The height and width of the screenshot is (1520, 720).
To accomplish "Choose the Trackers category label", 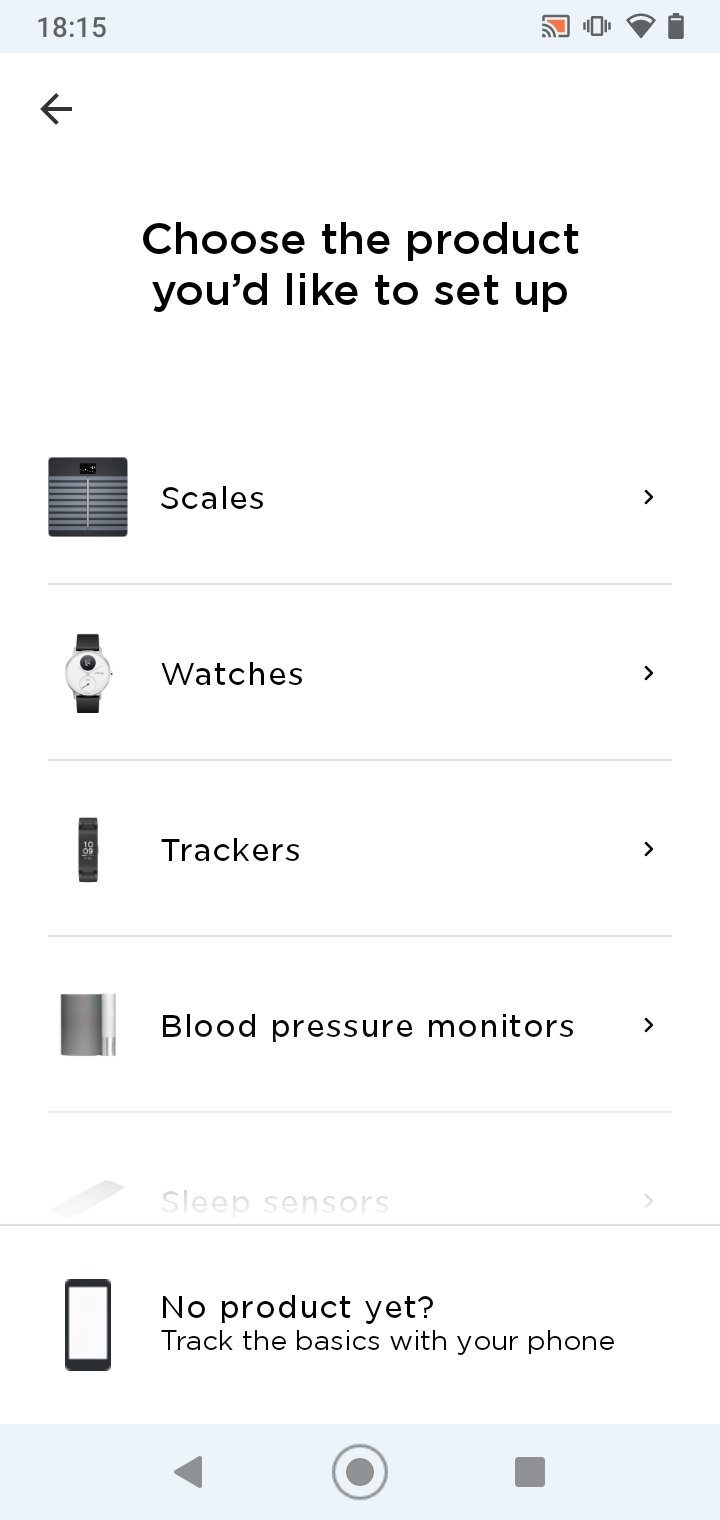I will pos(230,850).
